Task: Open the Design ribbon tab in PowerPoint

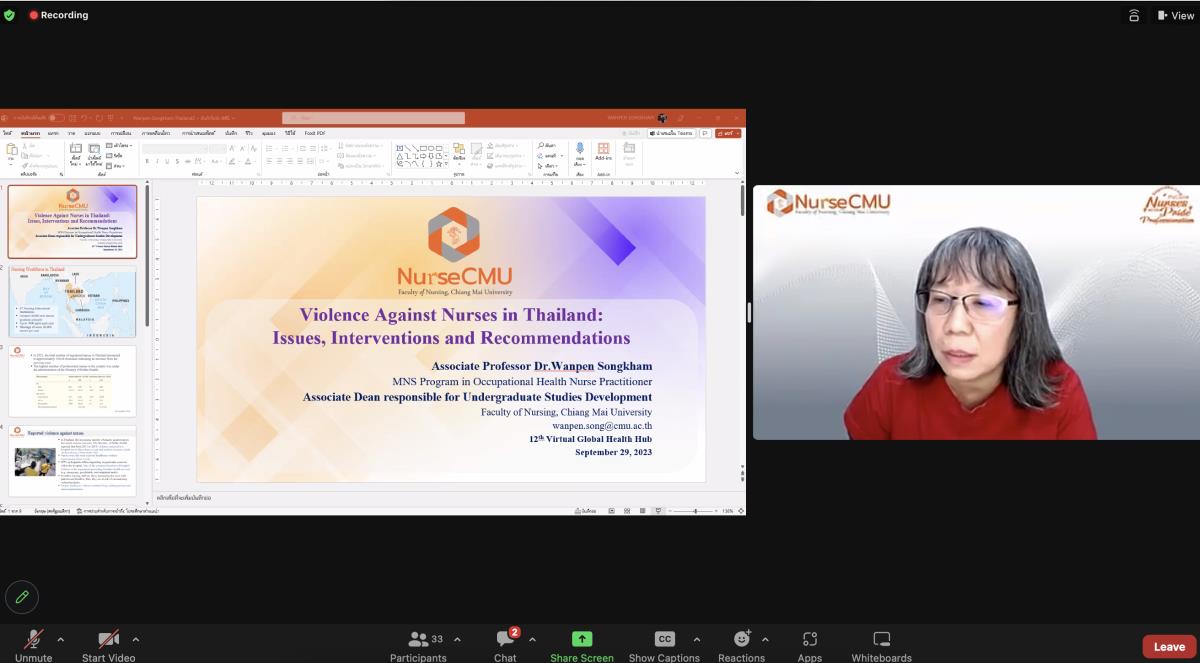Action: click(x=92, y=133)
